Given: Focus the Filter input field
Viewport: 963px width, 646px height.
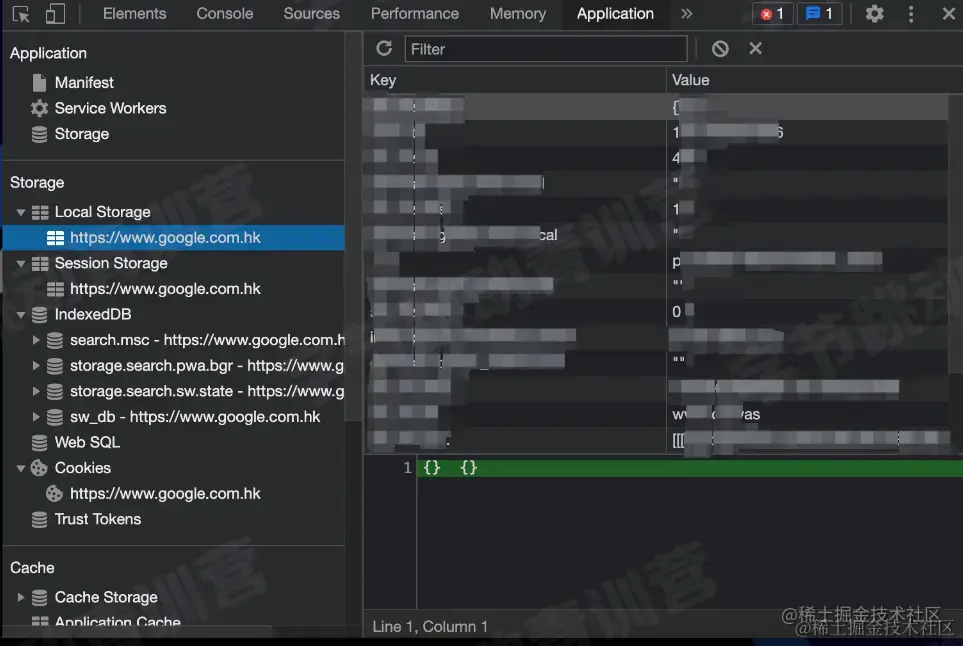Looking at the screenshot, I should pyautogui.click(x=545, y=49).
